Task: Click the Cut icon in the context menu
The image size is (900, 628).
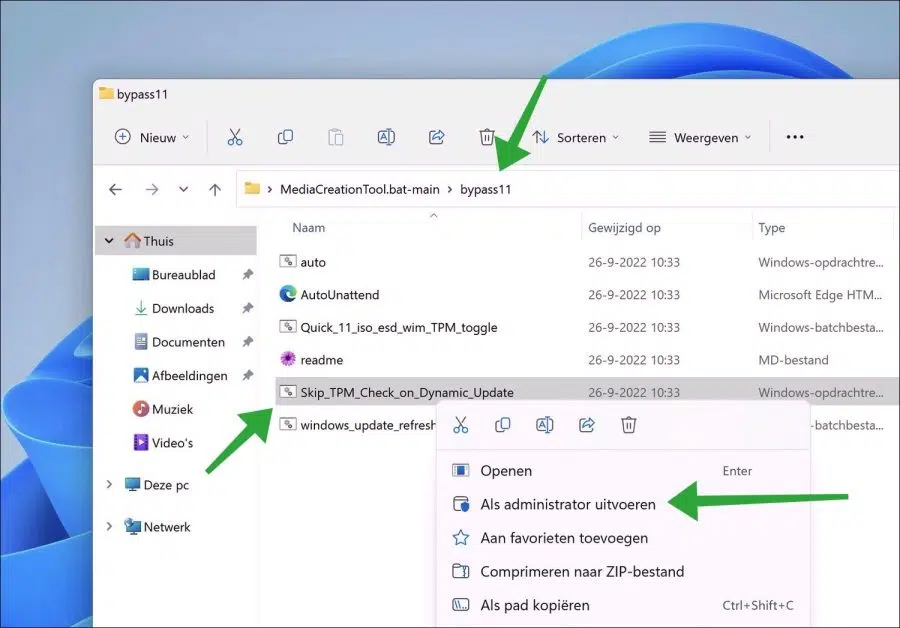Action: 461,425
